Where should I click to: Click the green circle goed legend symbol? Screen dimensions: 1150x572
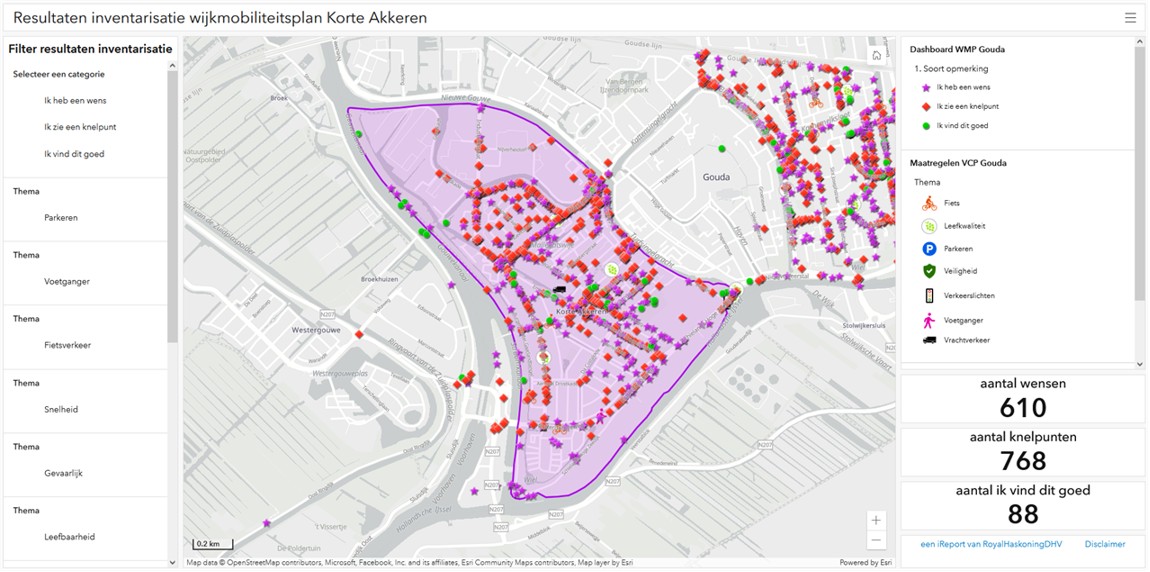click(x=926, y=125)
